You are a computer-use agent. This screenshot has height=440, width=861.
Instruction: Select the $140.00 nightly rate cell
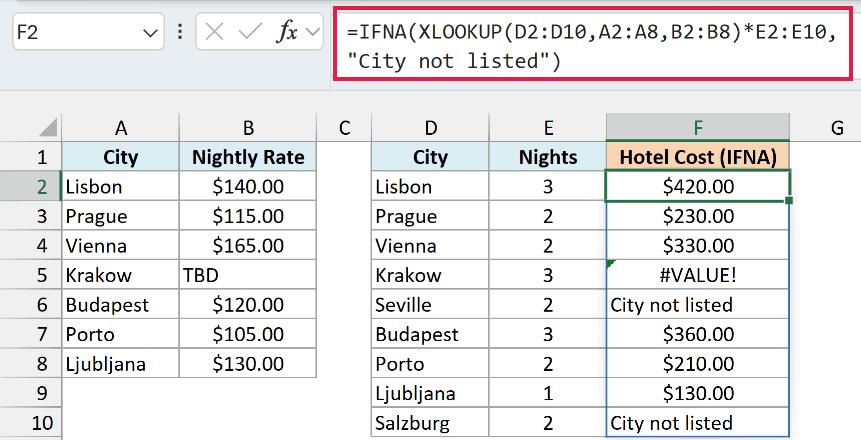(x=248, y=186)
